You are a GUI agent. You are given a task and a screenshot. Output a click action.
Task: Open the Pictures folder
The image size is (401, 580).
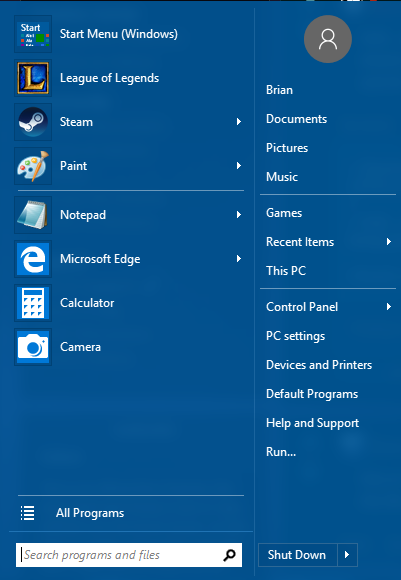[287, 148]
